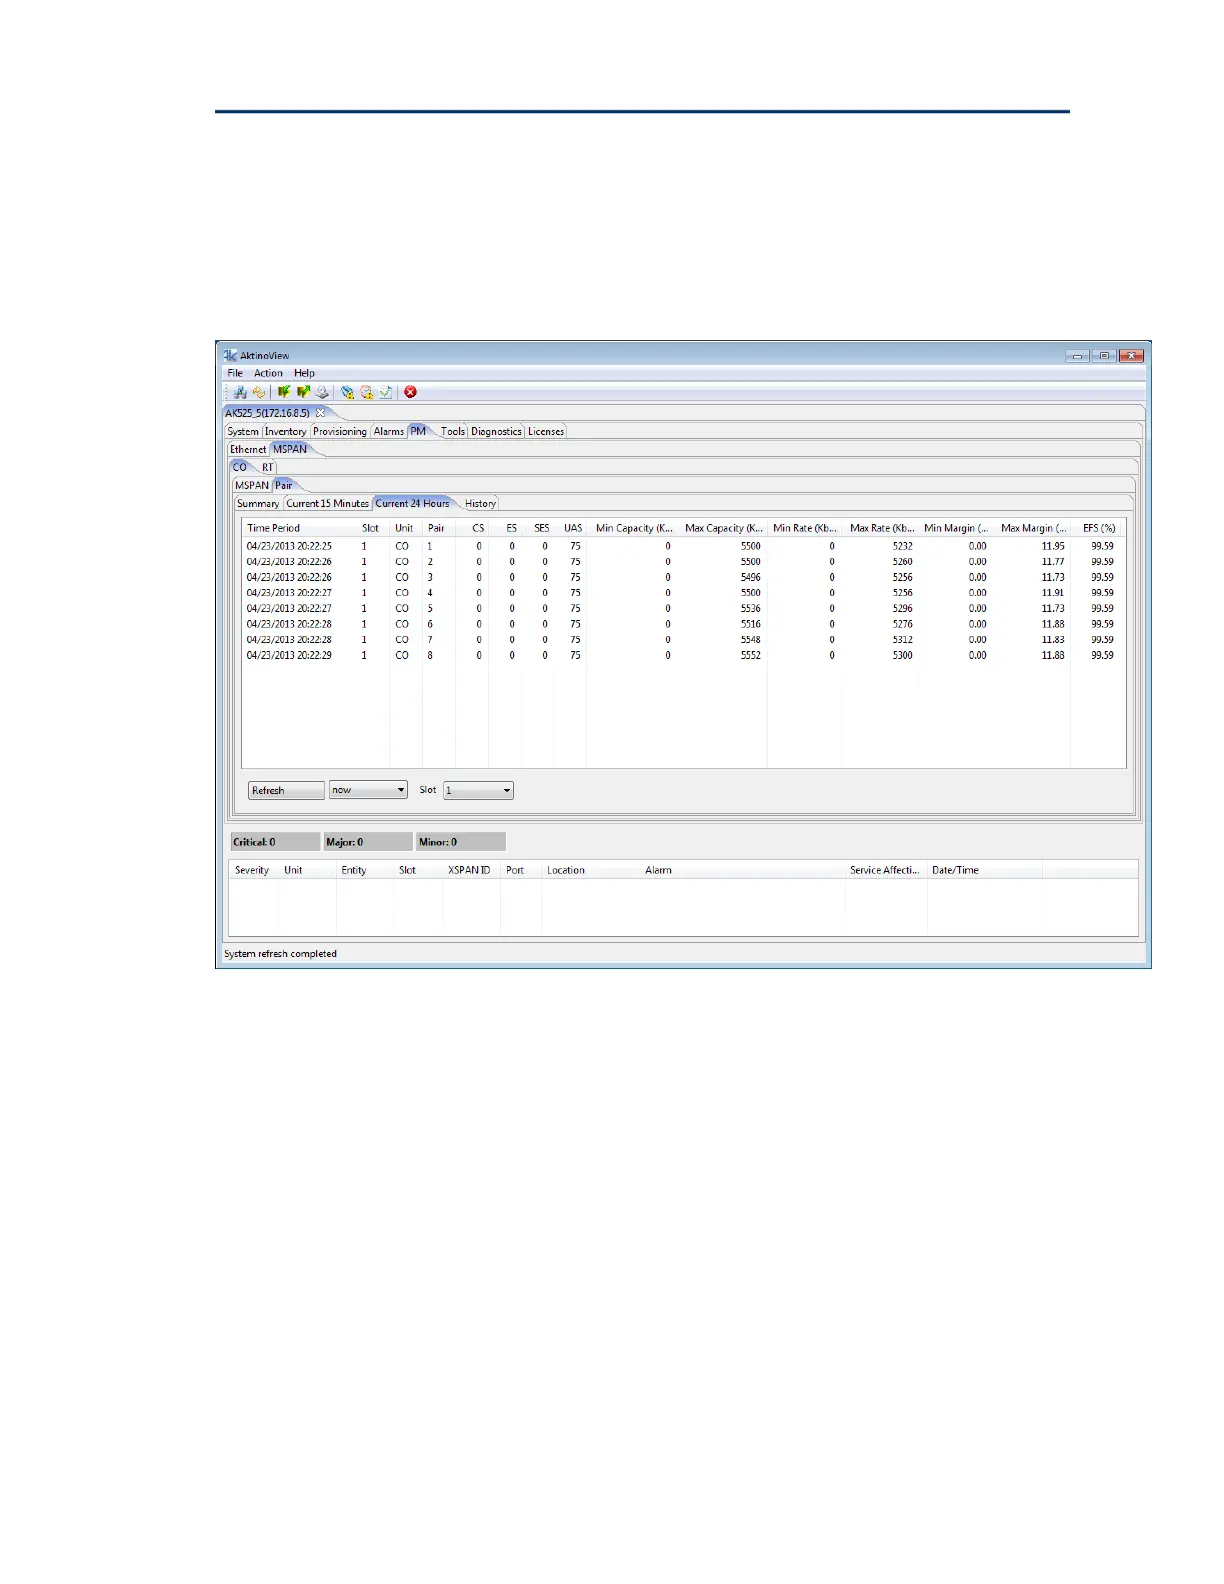Select the MSPAN sub-tab next to Ethernet
This screenshot has width=1224, height=1584.
tap(290, 449)
